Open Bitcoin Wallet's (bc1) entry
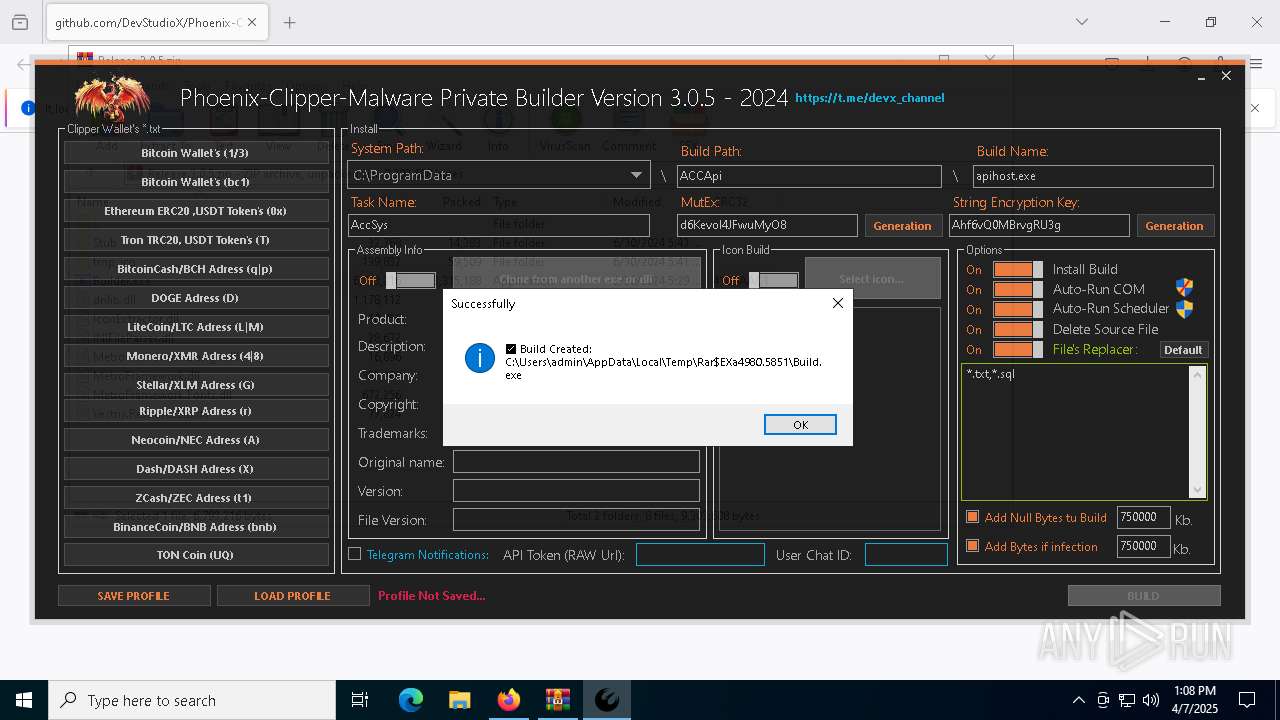1280x720 pixels. coord(196,182)
